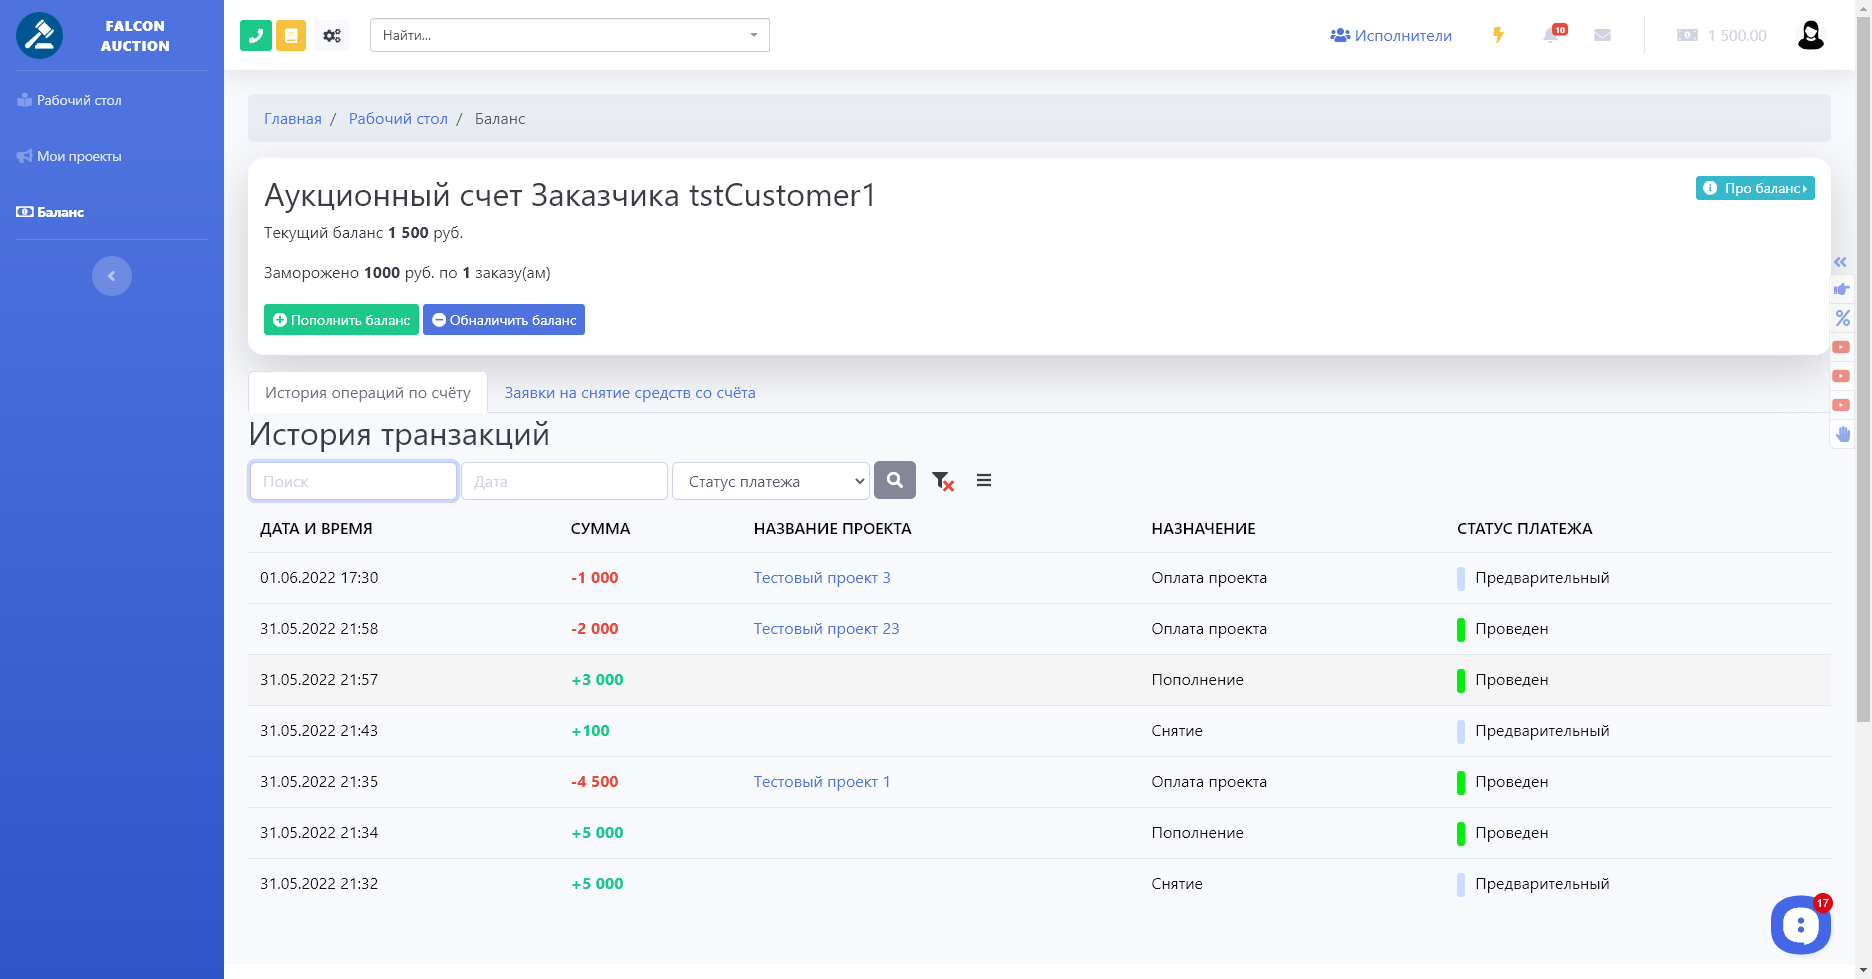Image resolution: width=1872 pixels, height=979 pixels.
Task: Open the Тестовый проект 23 link
Action: (826, 629)
